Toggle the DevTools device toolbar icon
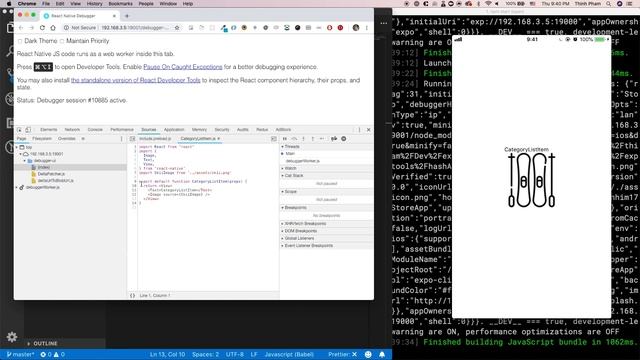 click(x=28, y=130)
